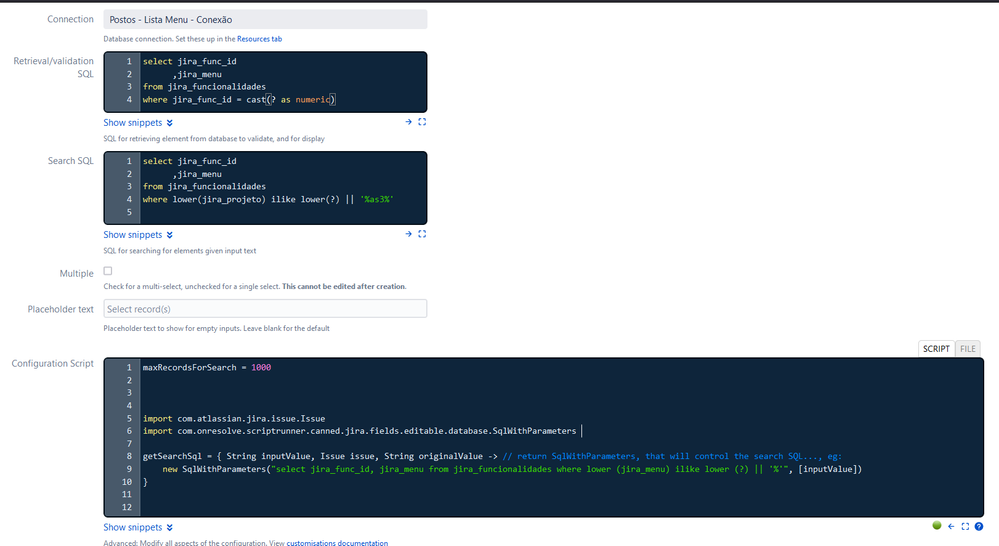The height and width of the screenshot is (546, 999).
Task: Click 'from jira_funcionalidades' line in Retrieval SQL editor
Action: pyautogui.click(x=204, y=87)
